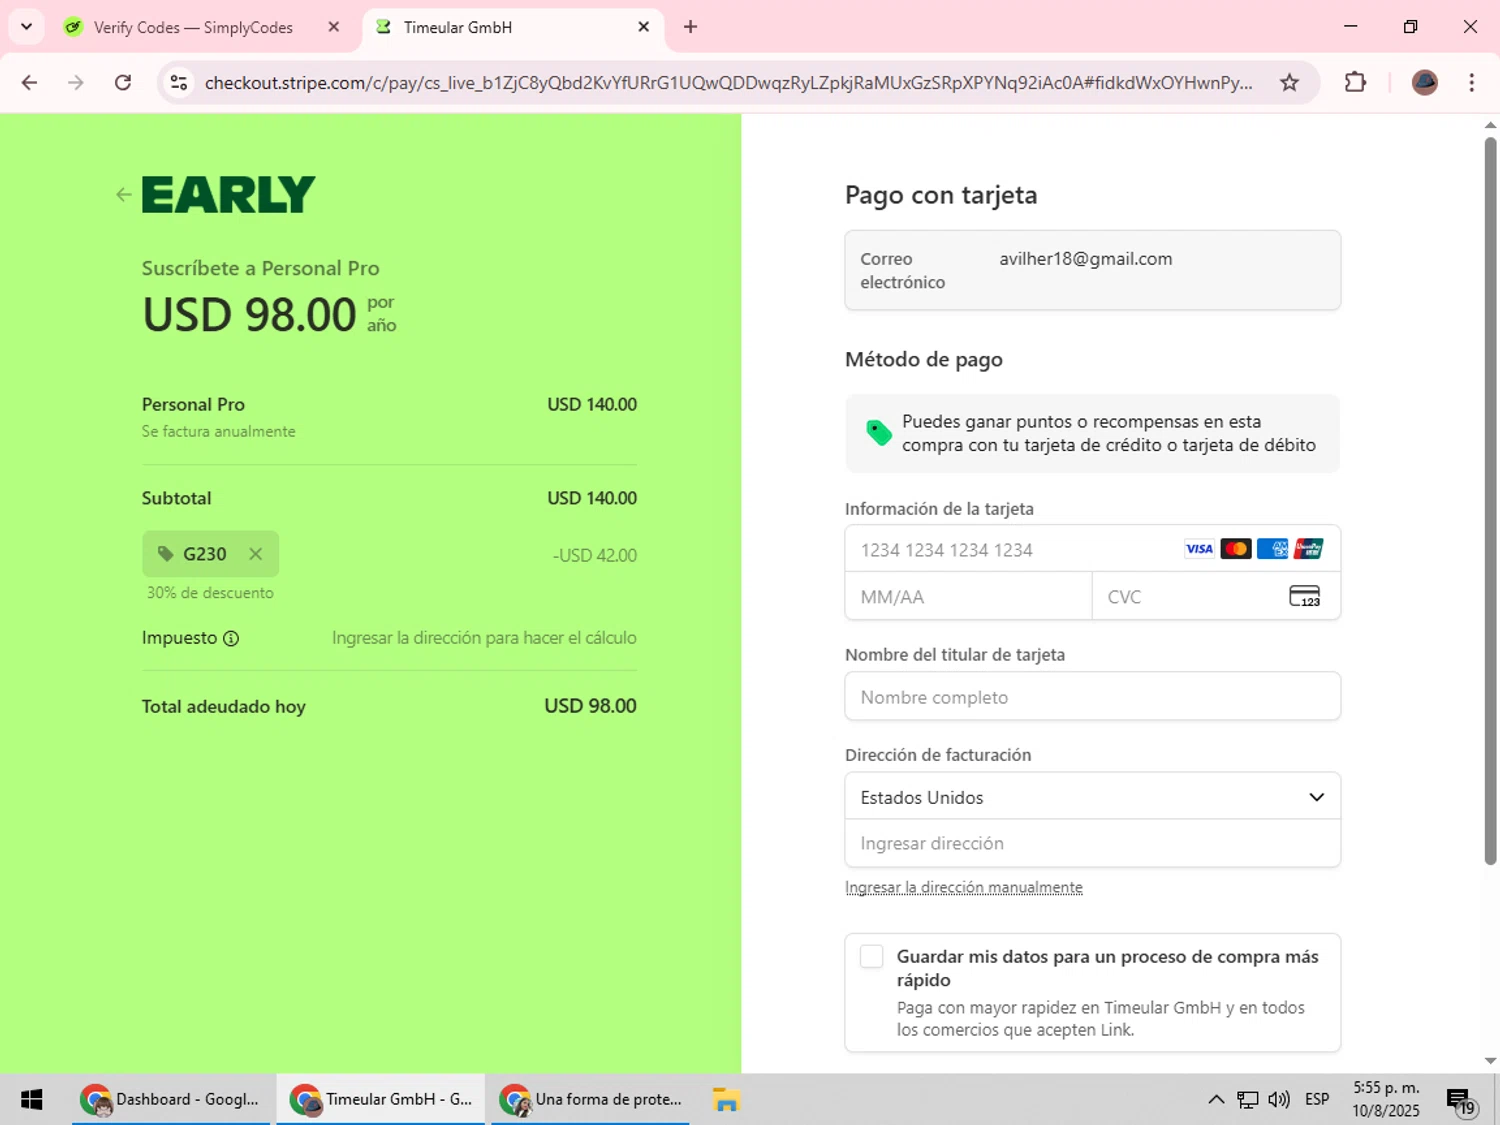The height and width of the screenshot is (1125, 1500).
Task: Click the volume speaker tray icon
Action: click(1279, 1100)
